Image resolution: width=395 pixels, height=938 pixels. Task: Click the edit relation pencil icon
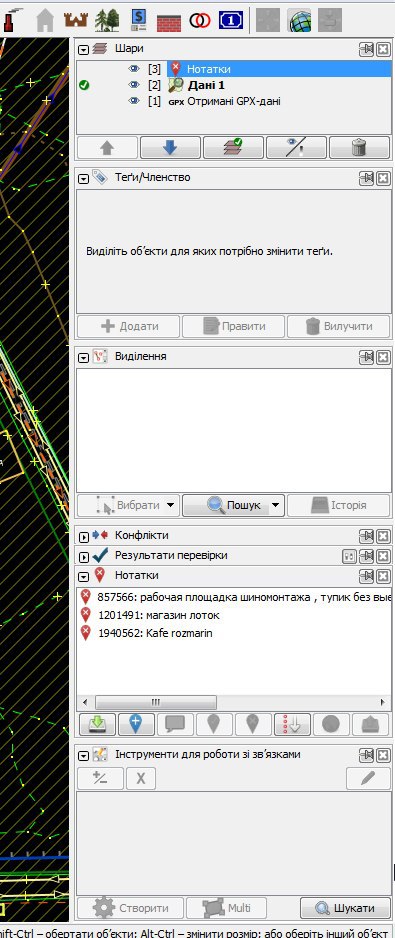click(368, 778)
